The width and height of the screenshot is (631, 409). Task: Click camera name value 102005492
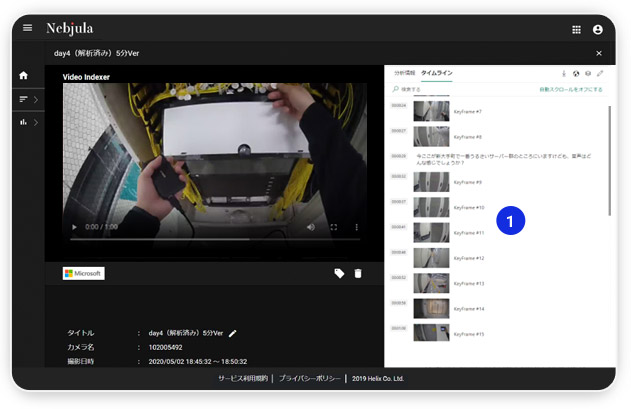(165, 347)
